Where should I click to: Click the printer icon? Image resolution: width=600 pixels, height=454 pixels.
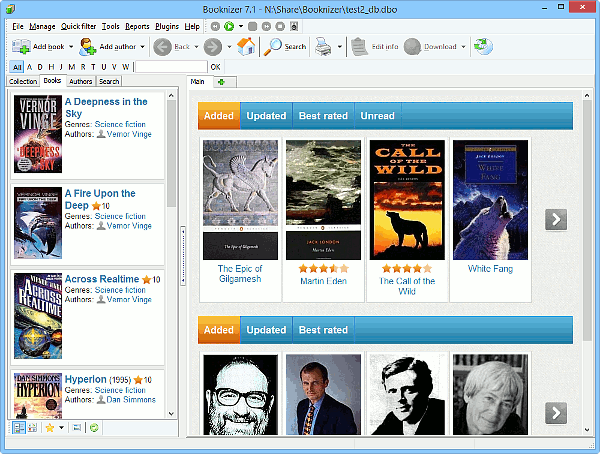pyautogui.click(x=323, y=47)
